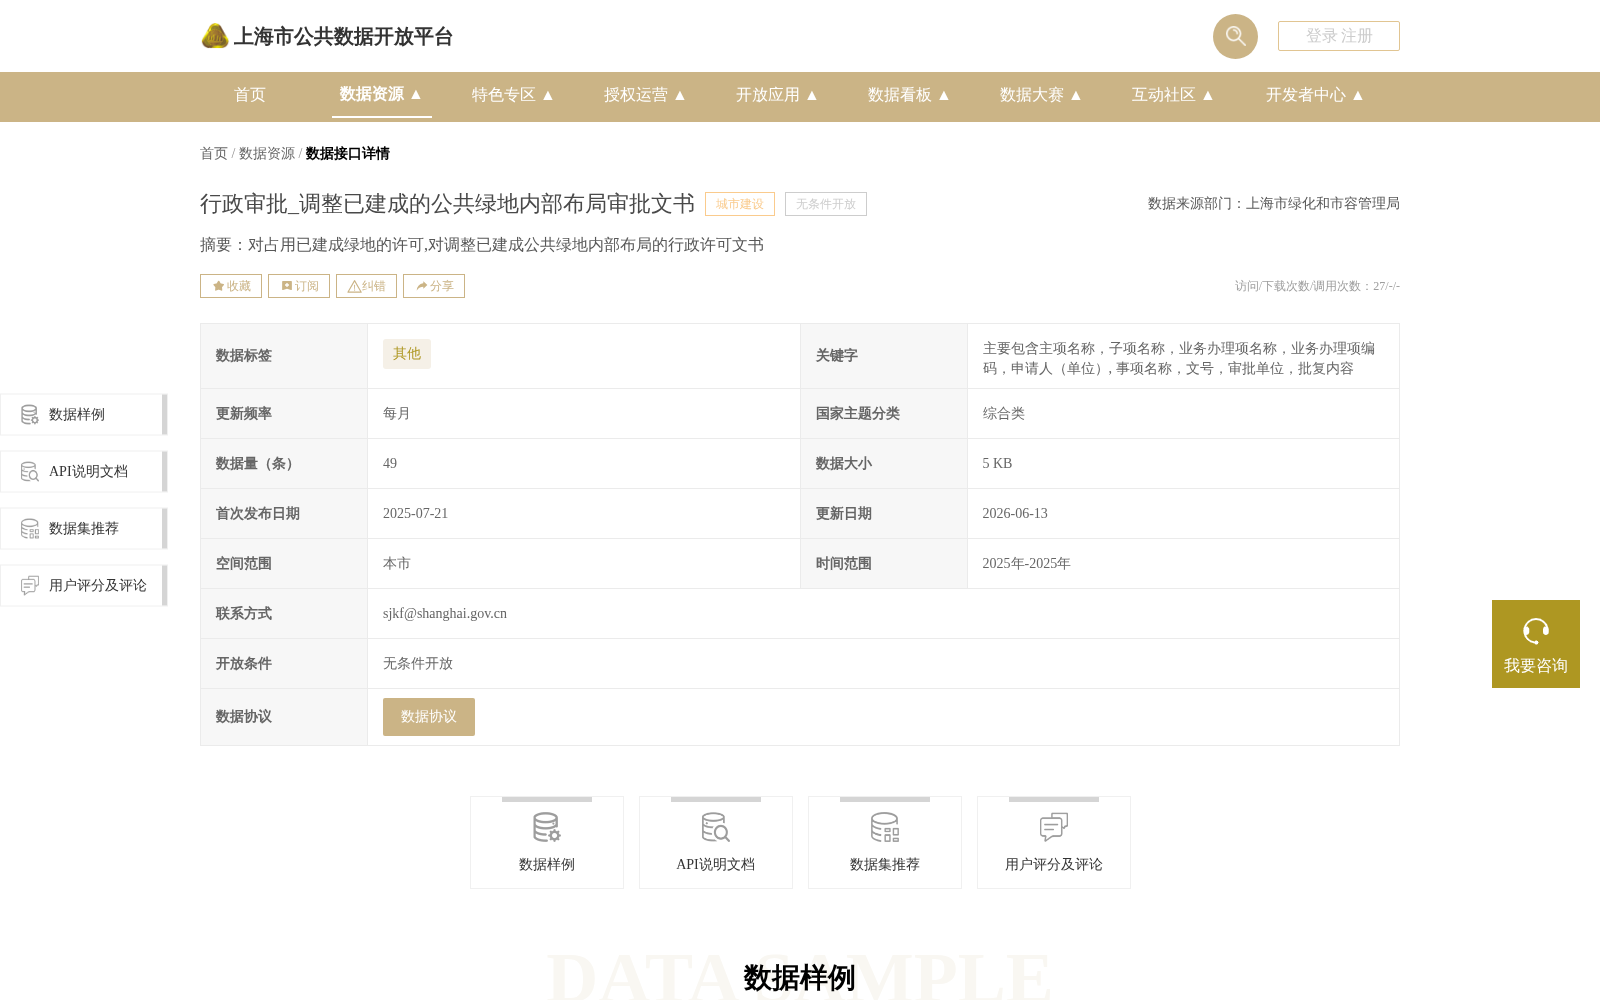
Task: Open 数据集推荐 in left sidebar
Action: (83, 528)
